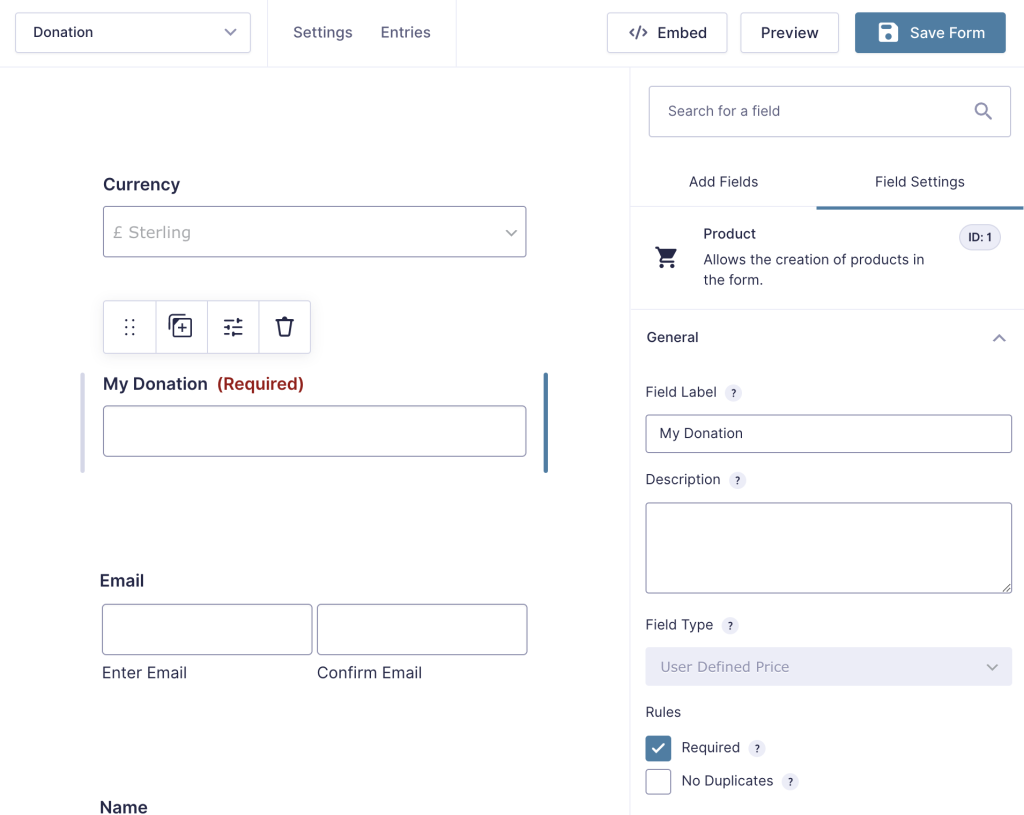
Task: Open help tooltip for Field Label
Action: 733,393
